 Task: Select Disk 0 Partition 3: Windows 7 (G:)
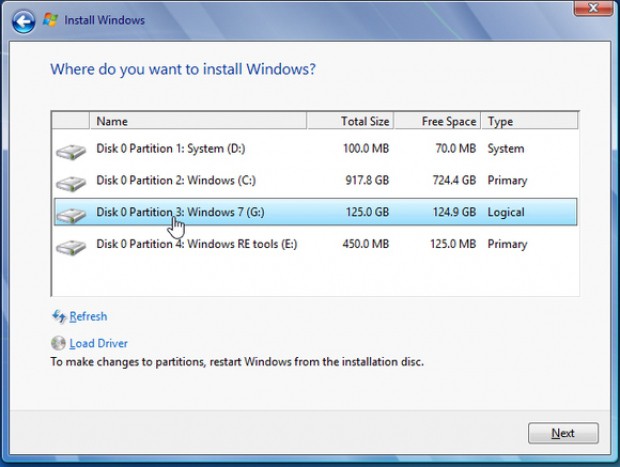pos(316,212)
